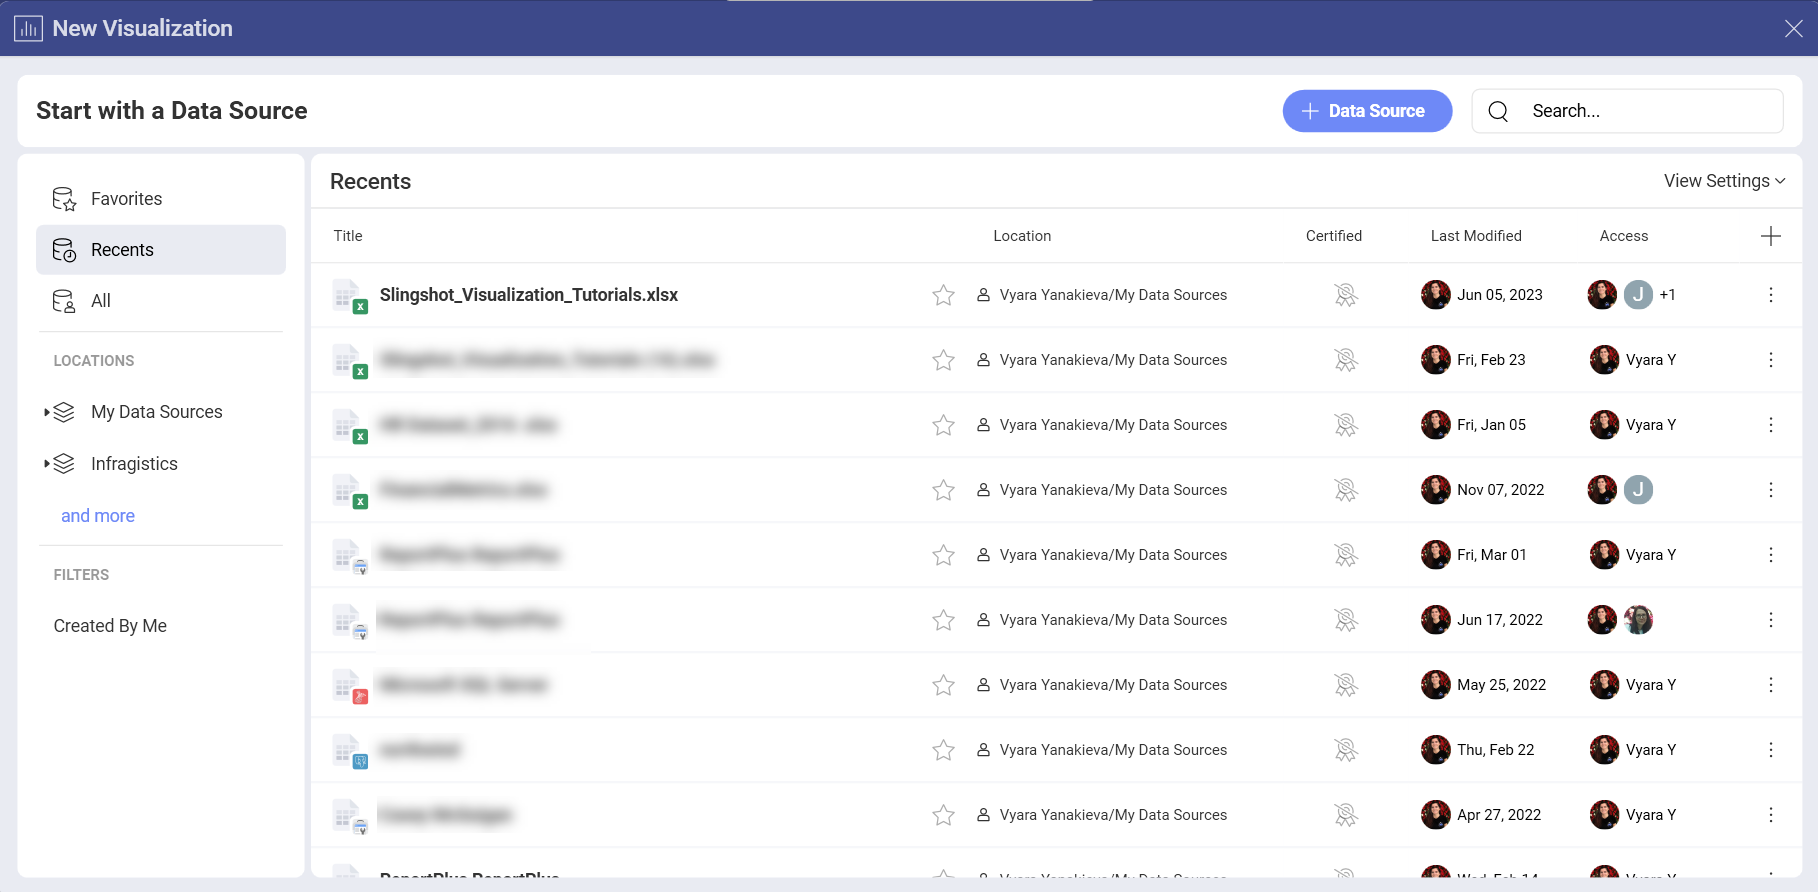Click user avatar beside Jun 05, 2023 date
The image size is (1818, 892).
pos(1436,295)
